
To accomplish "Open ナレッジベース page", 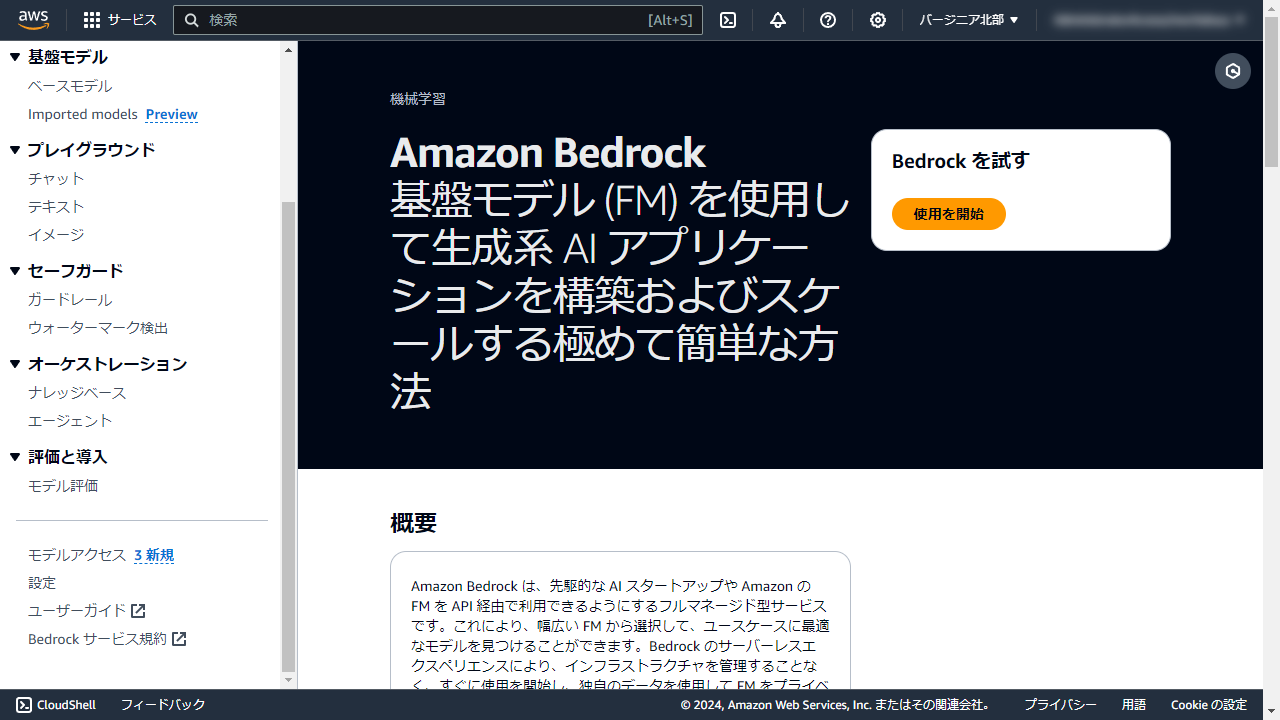I will coord(77,392).
